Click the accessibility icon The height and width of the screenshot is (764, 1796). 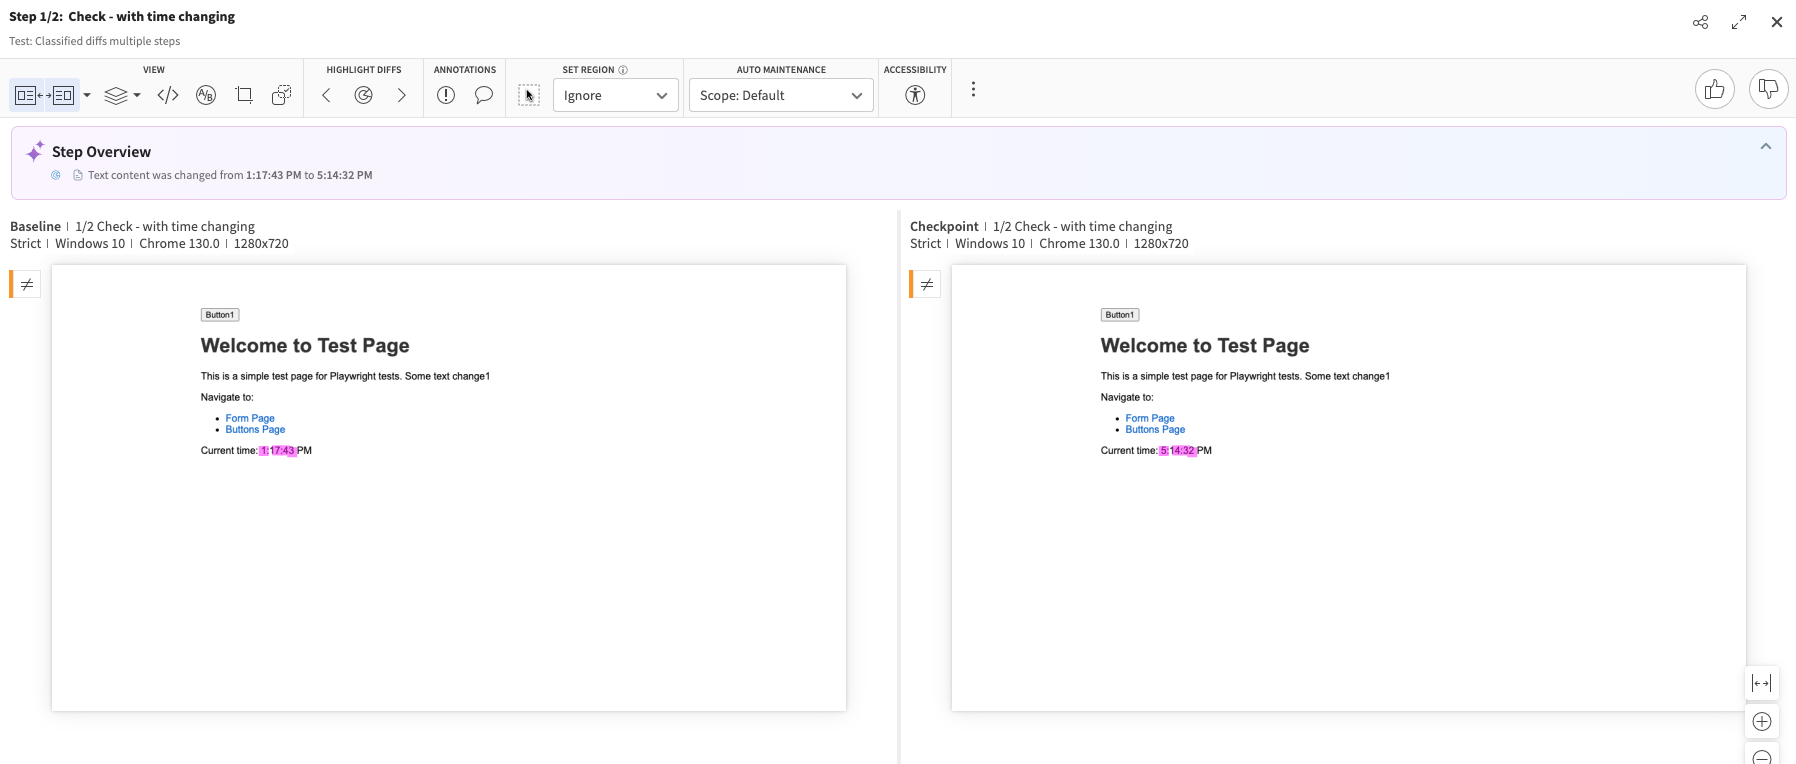click(x=915, y=95)
